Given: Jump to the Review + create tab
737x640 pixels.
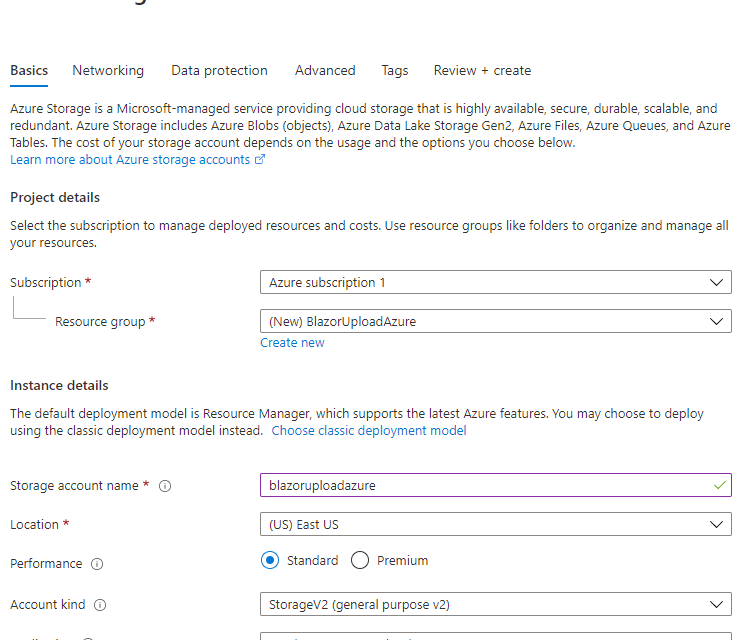Looking at the screenshot, I should [482, 71].
